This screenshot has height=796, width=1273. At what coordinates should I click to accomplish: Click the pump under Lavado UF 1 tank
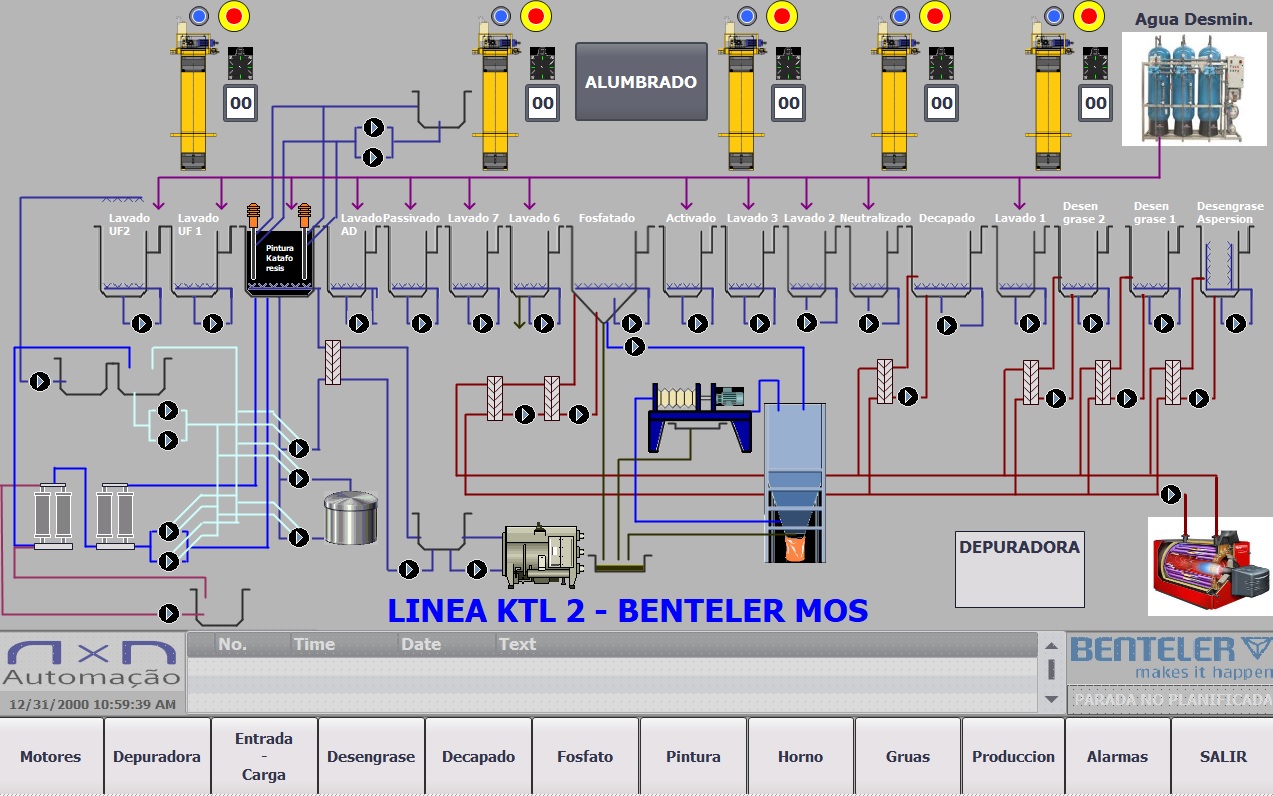212,323
